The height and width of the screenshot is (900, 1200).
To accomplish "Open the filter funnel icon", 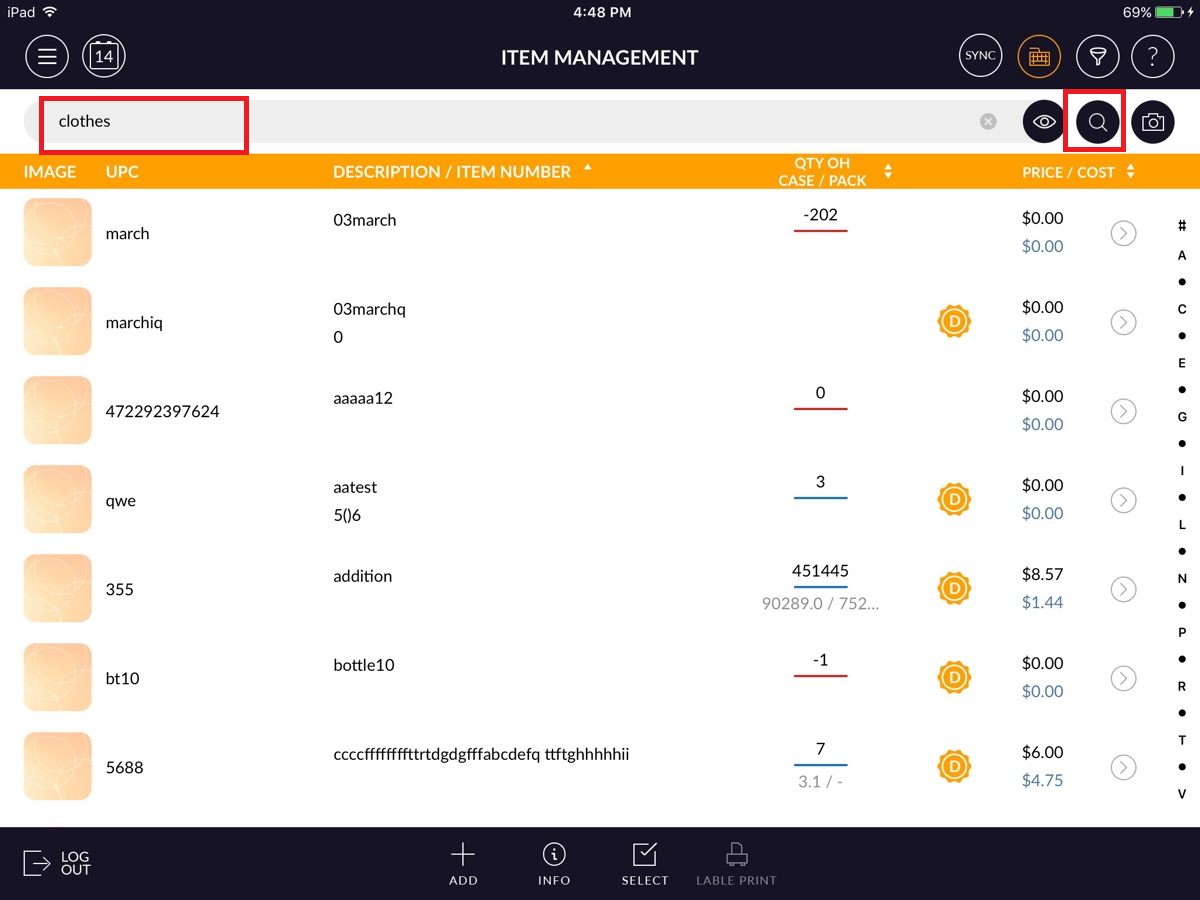I will click(1097, 57).
